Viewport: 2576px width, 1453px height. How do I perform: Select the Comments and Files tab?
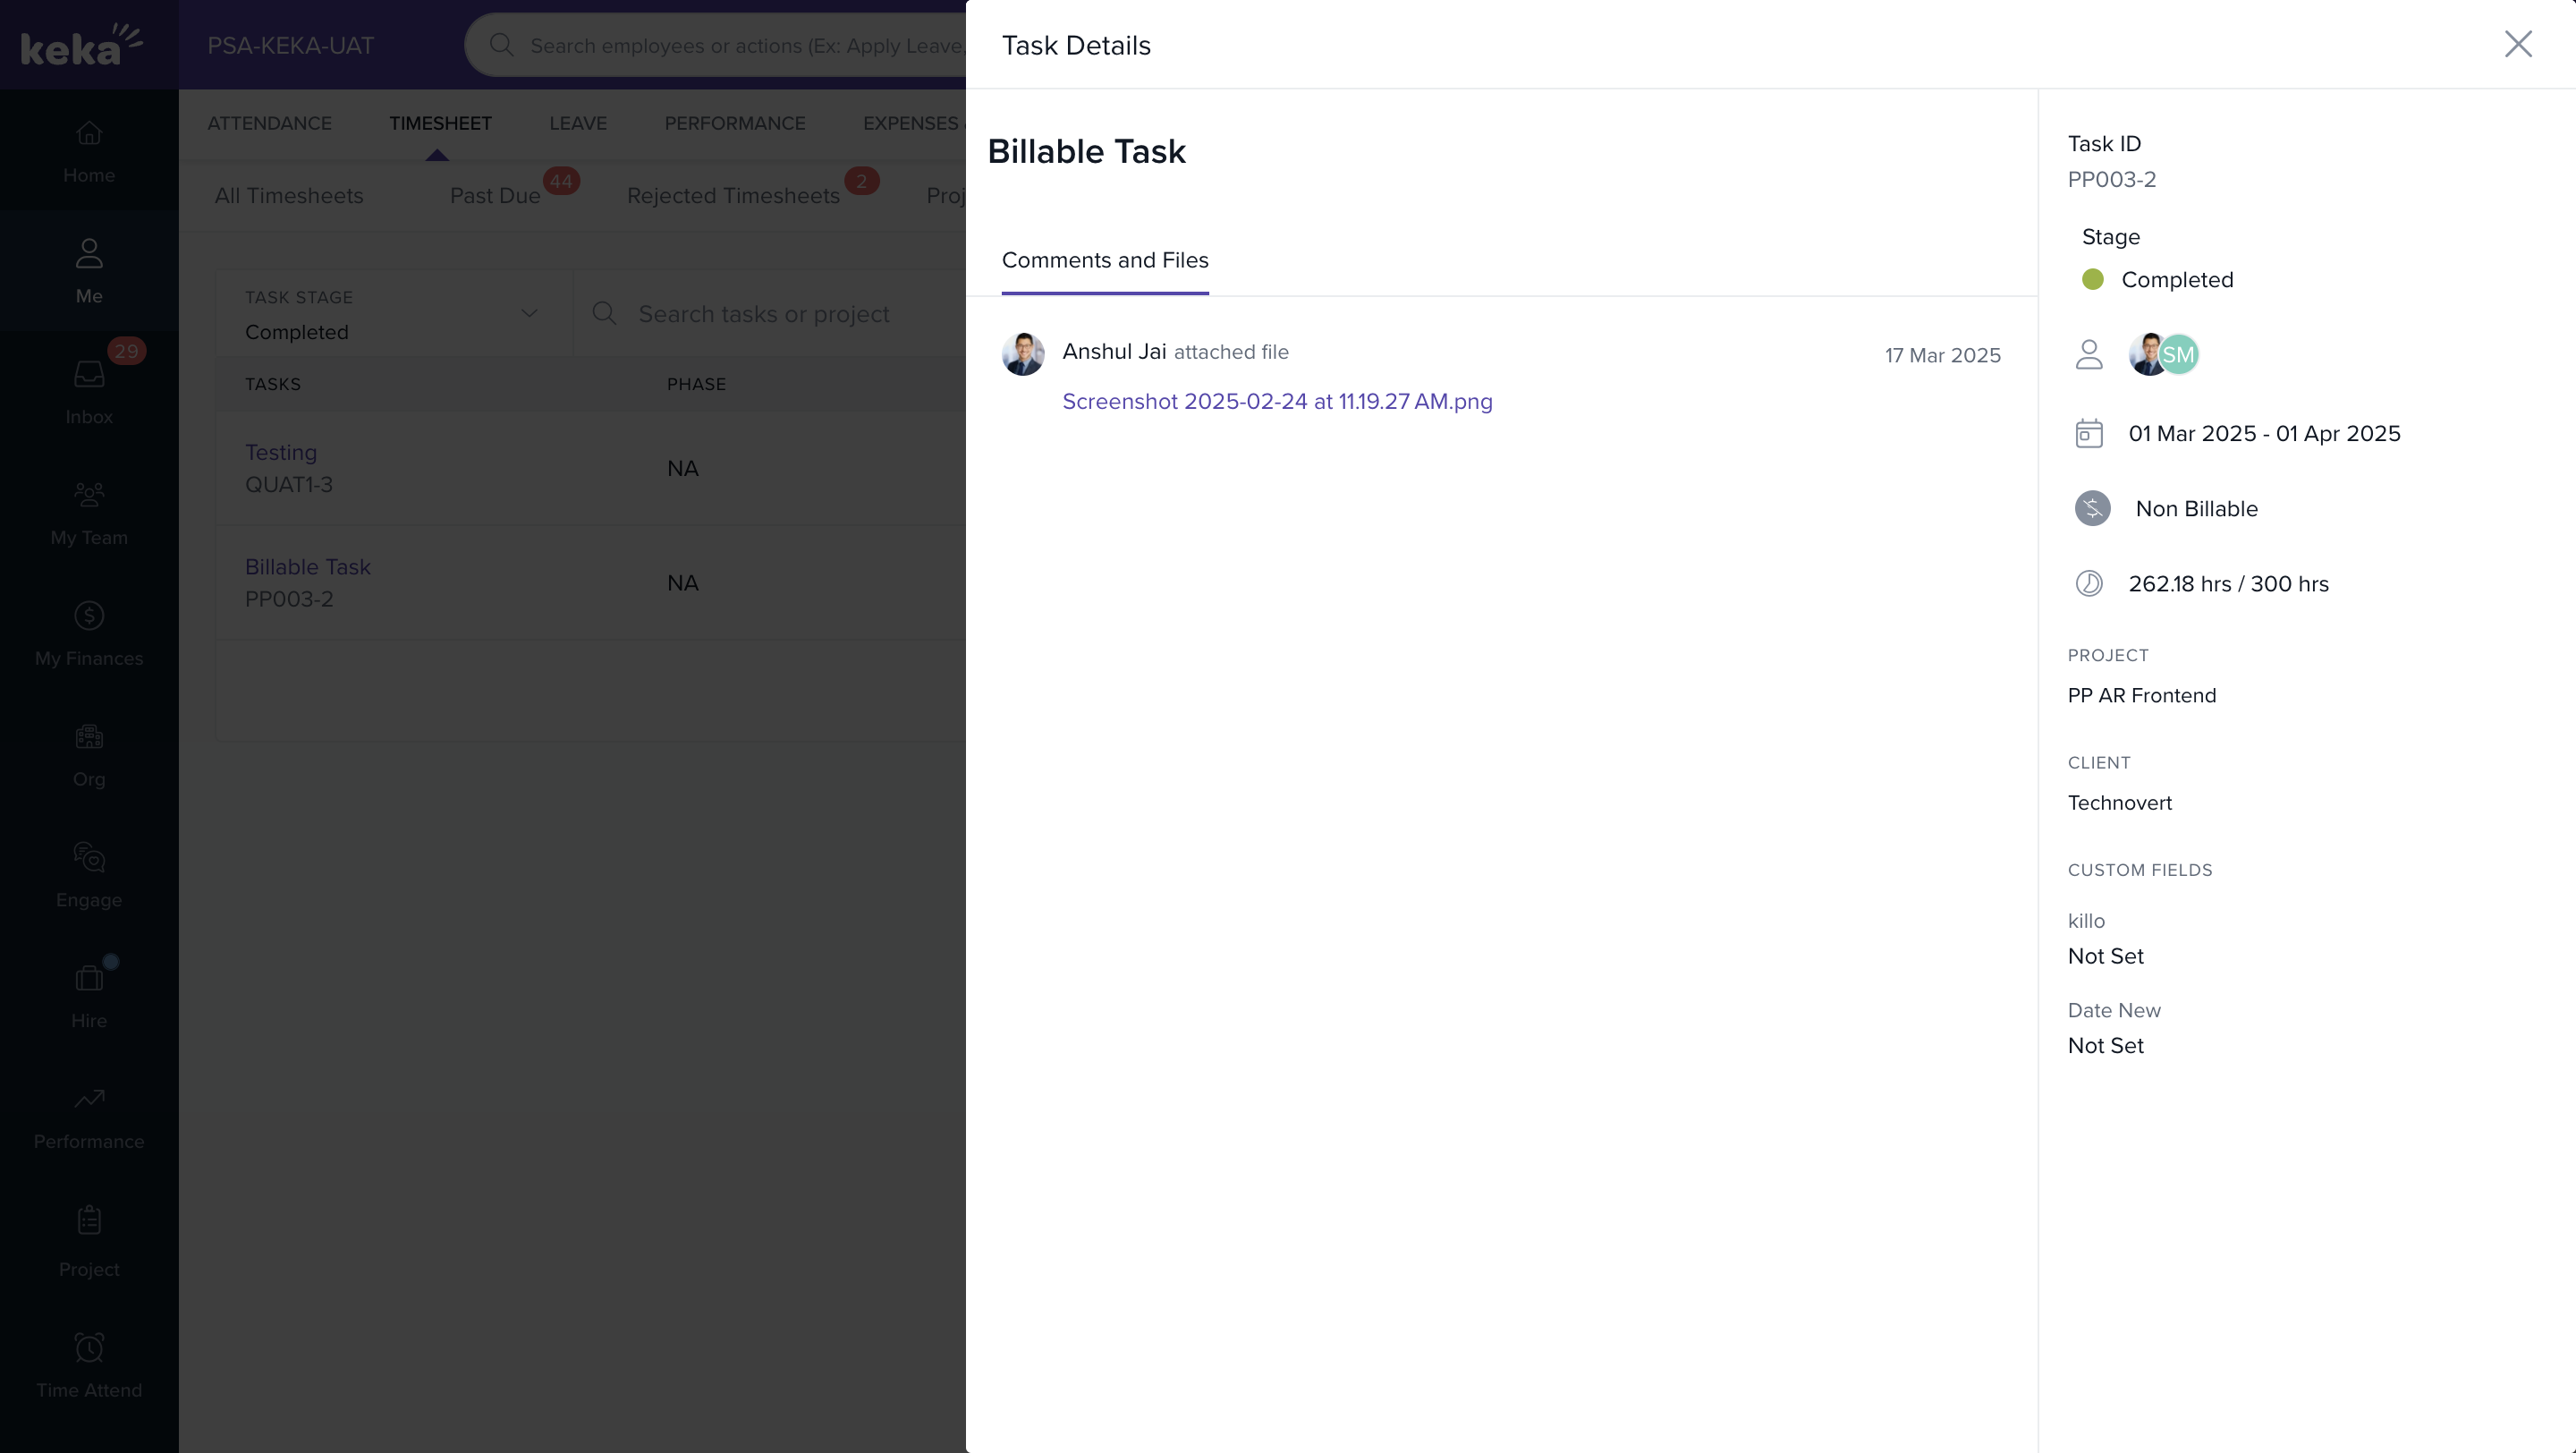(1104, 260)
